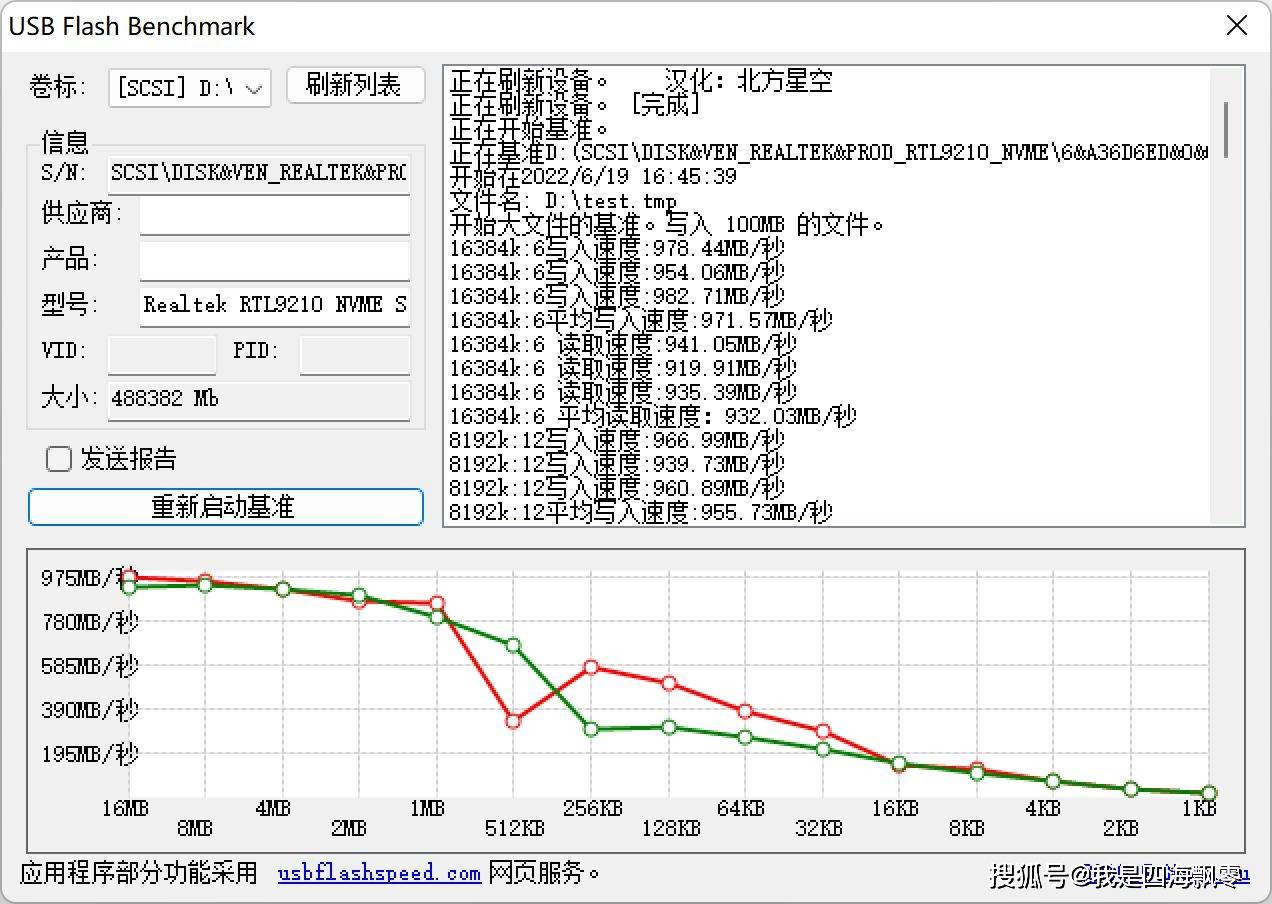Click the 512KB chart axis label
This screenshot has width=1272, height=904.
(x=515, y=828)
